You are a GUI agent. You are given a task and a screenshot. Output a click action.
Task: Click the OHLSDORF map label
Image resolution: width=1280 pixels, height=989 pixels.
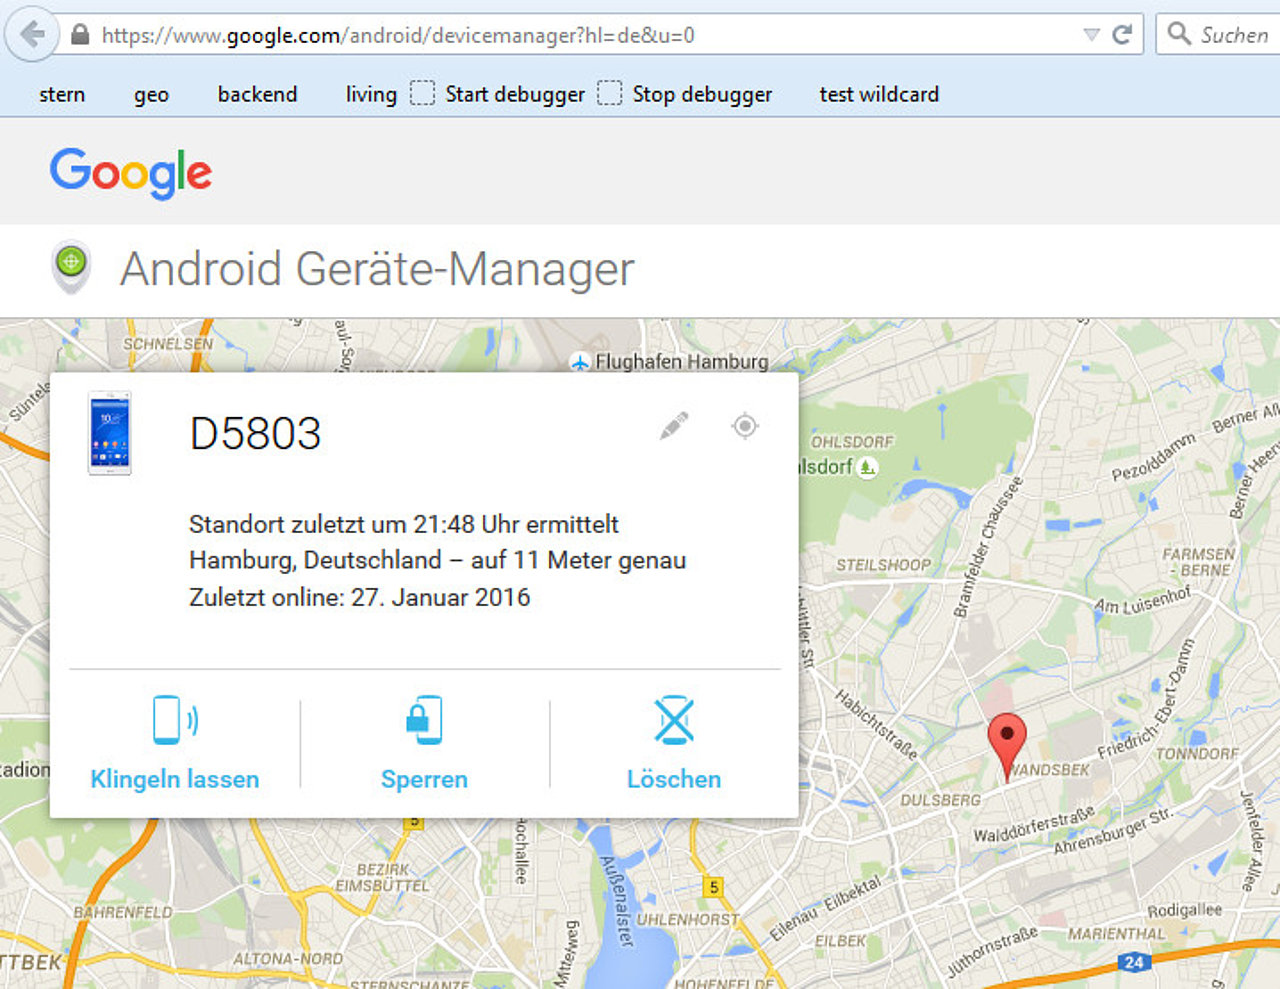(852, 441)
